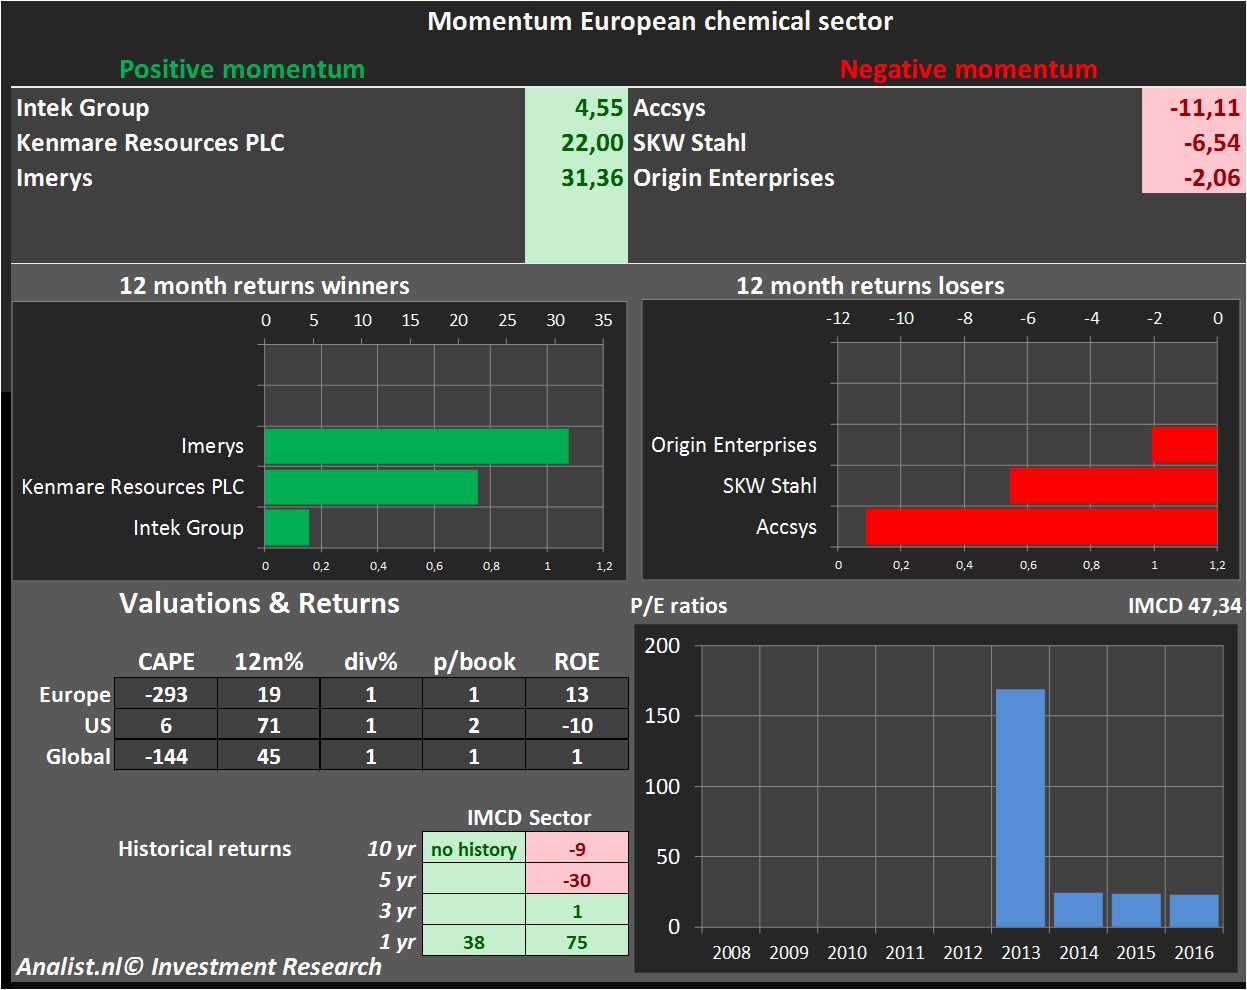The width and height of the screenshot is (1247, 990).
Task: Click the Intek Group short green bar
Action: [287, 528]
